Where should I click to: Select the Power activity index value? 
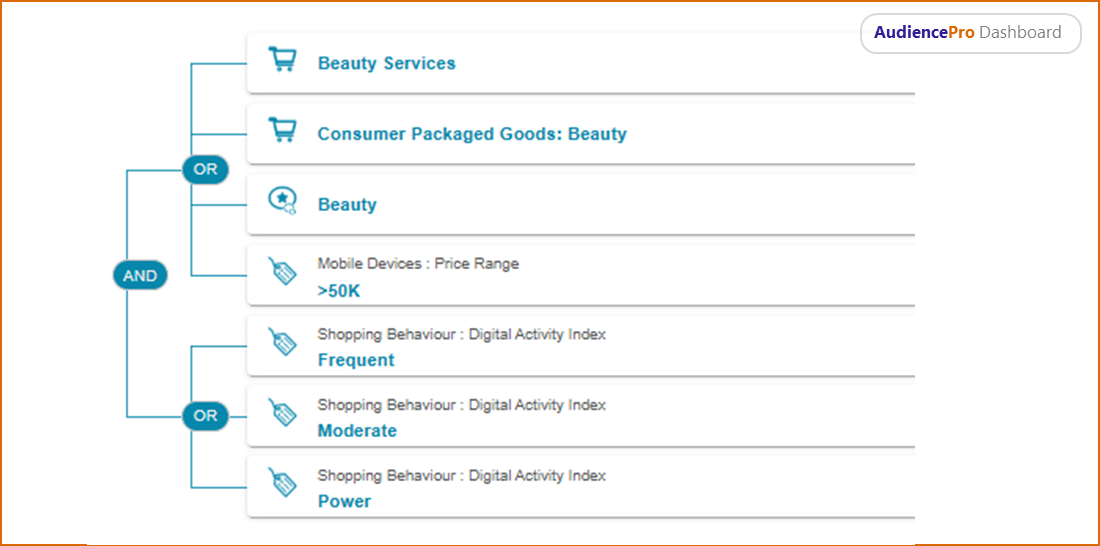(x=344, y=501)
